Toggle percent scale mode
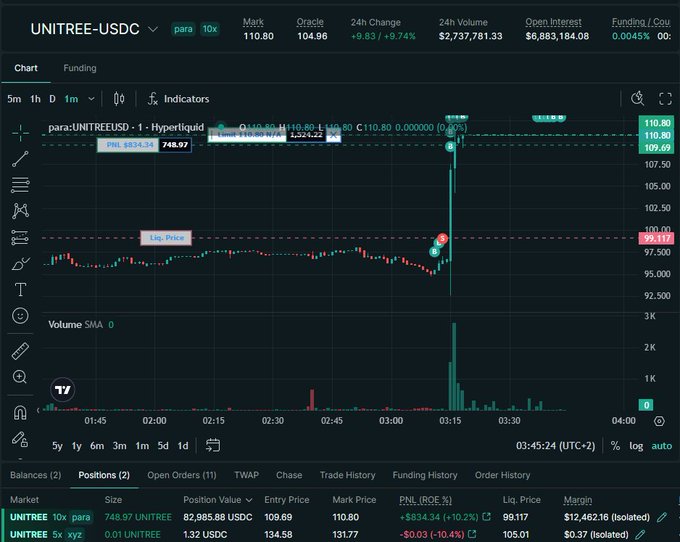Viewport: 680px width, 542px height. coord(615,446)
